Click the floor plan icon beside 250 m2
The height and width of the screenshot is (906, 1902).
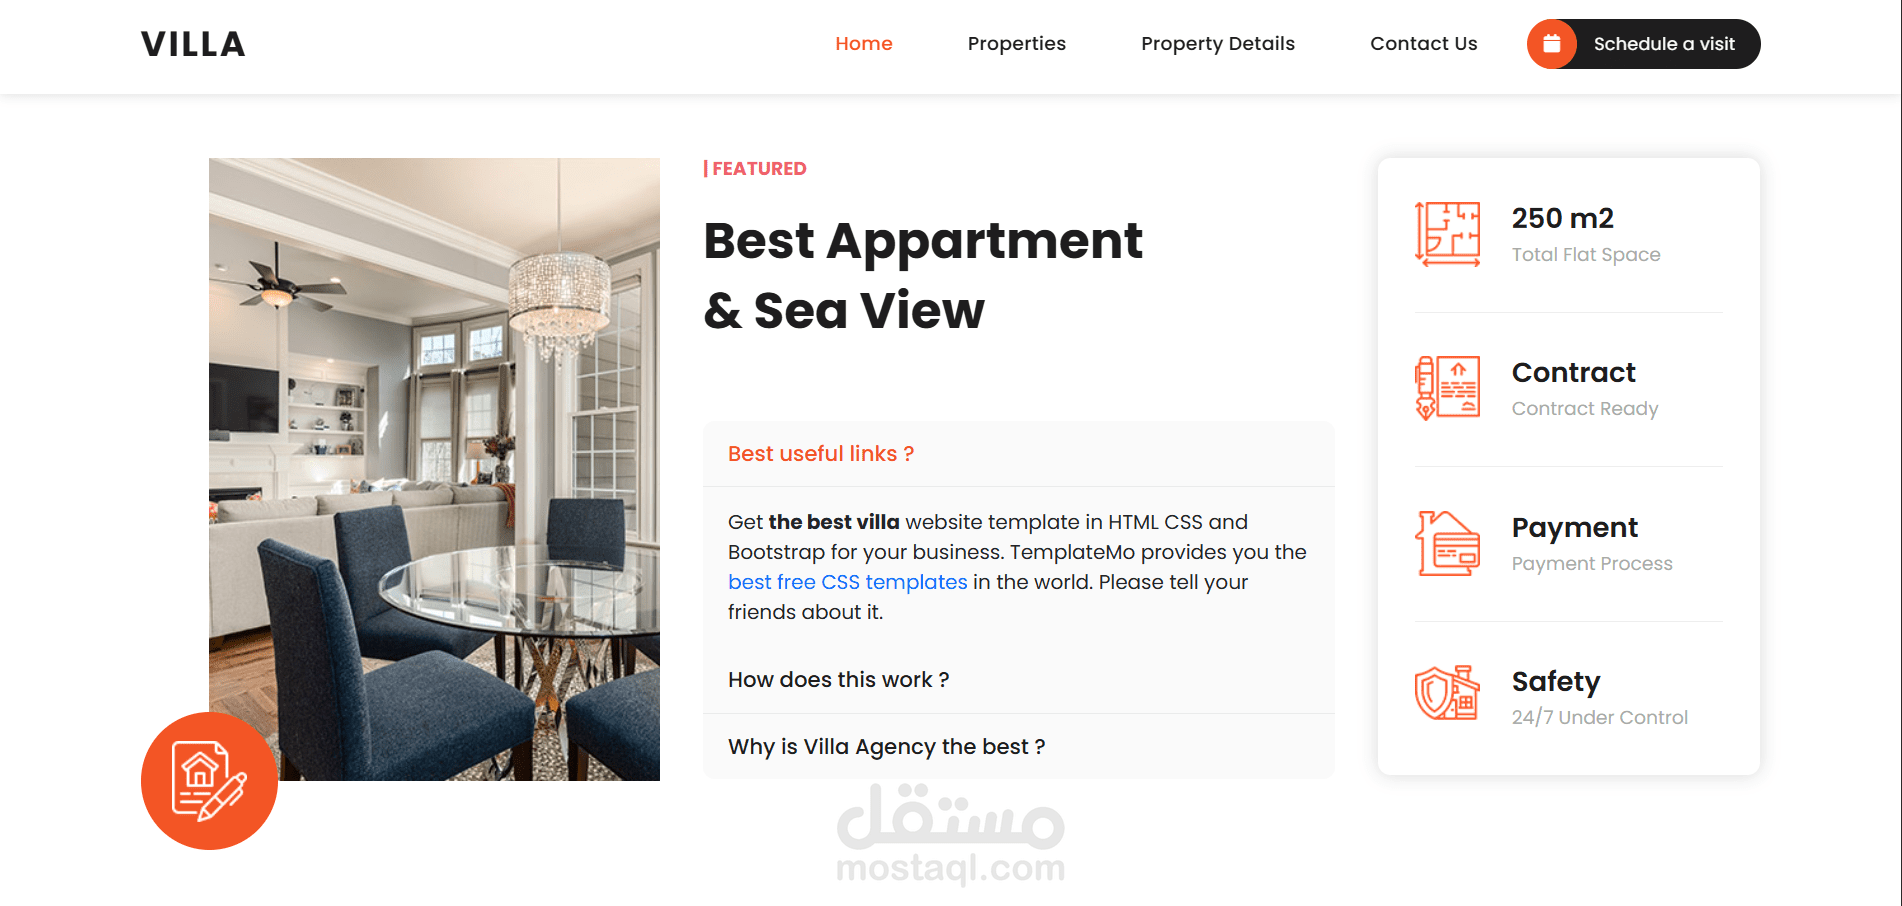[x=1447, y=234]
